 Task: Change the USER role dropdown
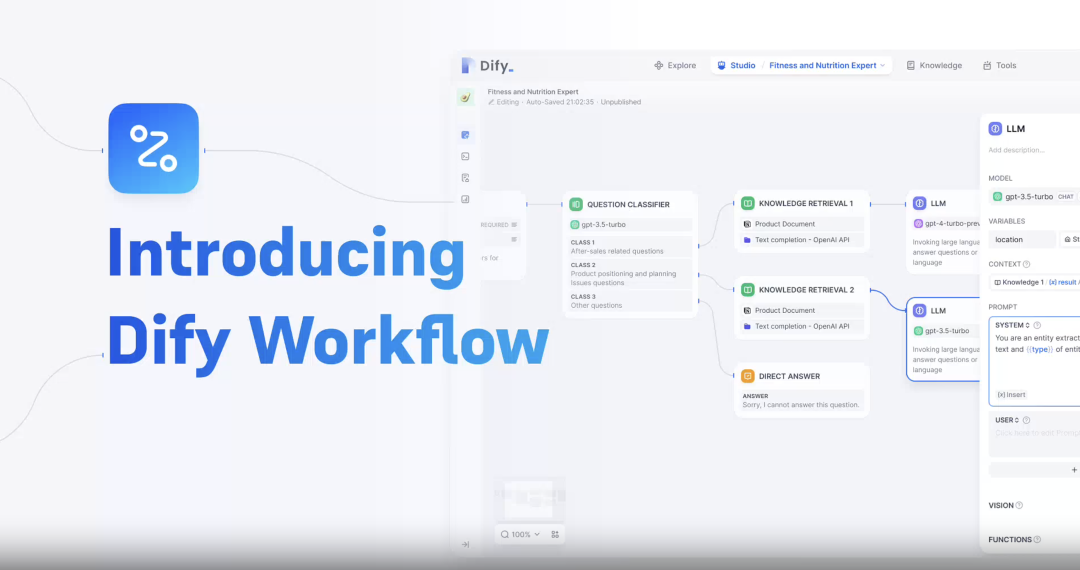pyautogui.click(x=1007, y=420)
